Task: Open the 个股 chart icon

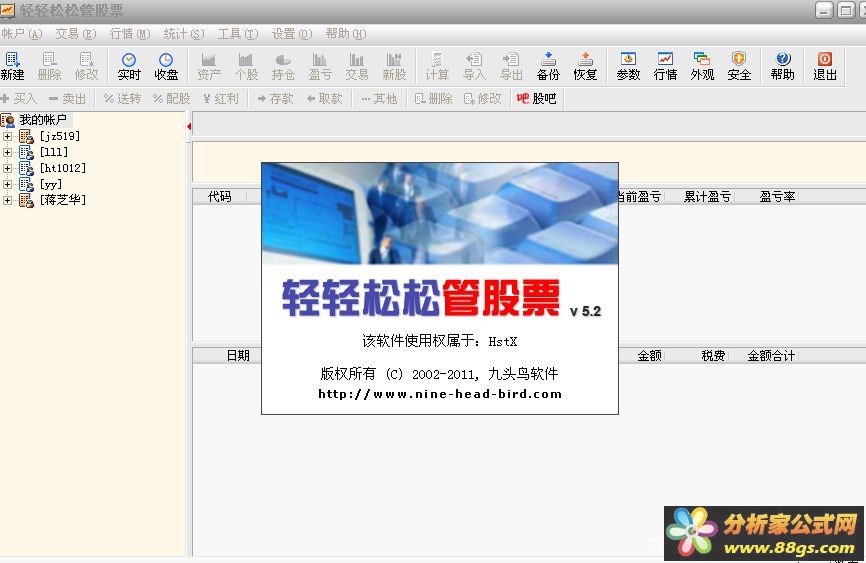Action: point(246,66)
